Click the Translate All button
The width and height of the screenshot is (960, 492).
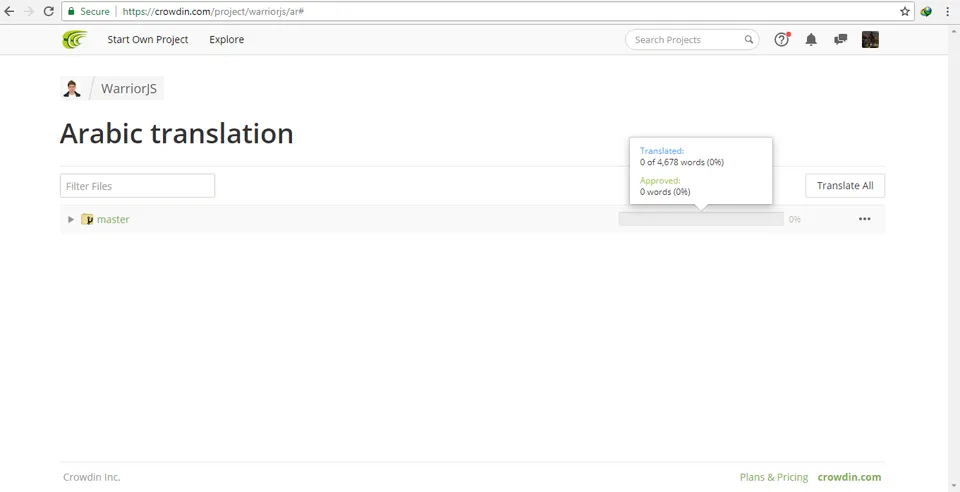pyautogui.click(x=845, y=186)
